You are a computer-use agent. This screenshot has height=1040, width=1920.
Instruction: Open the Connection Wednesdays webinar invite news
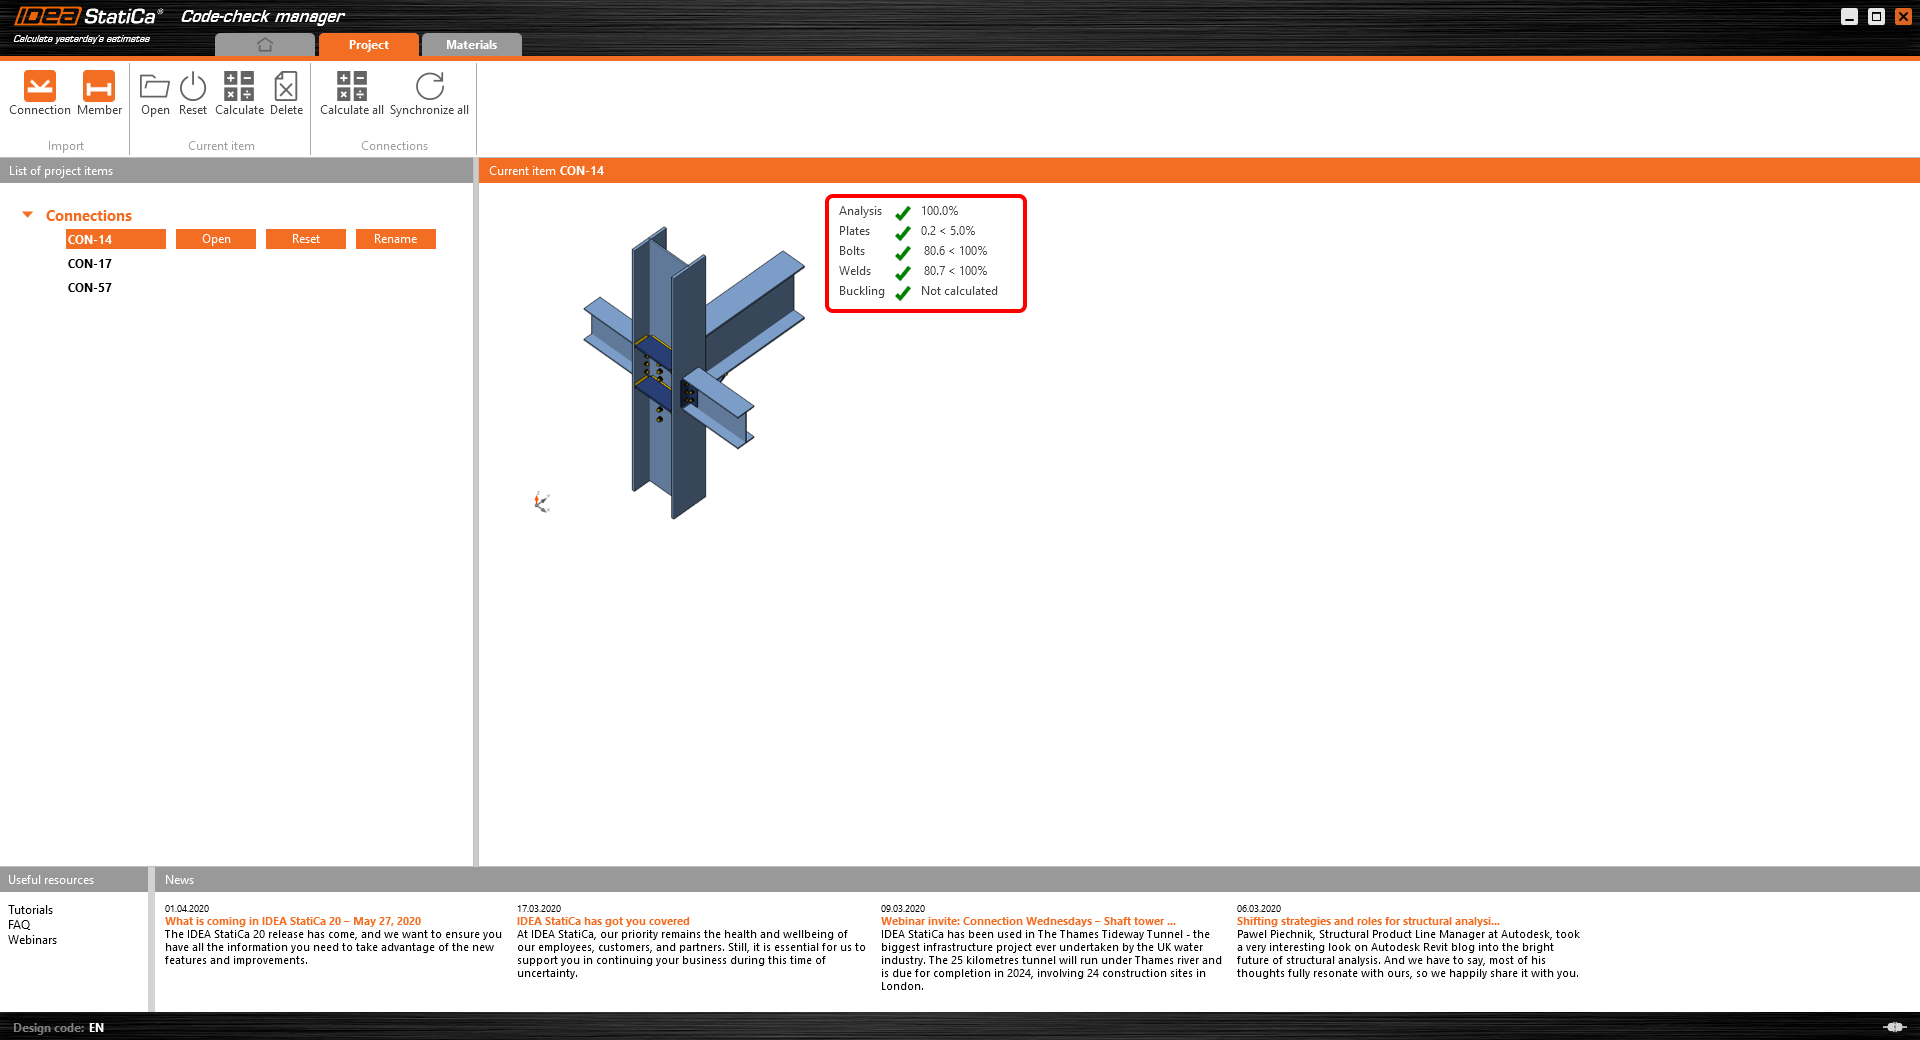pos(1028,922)
